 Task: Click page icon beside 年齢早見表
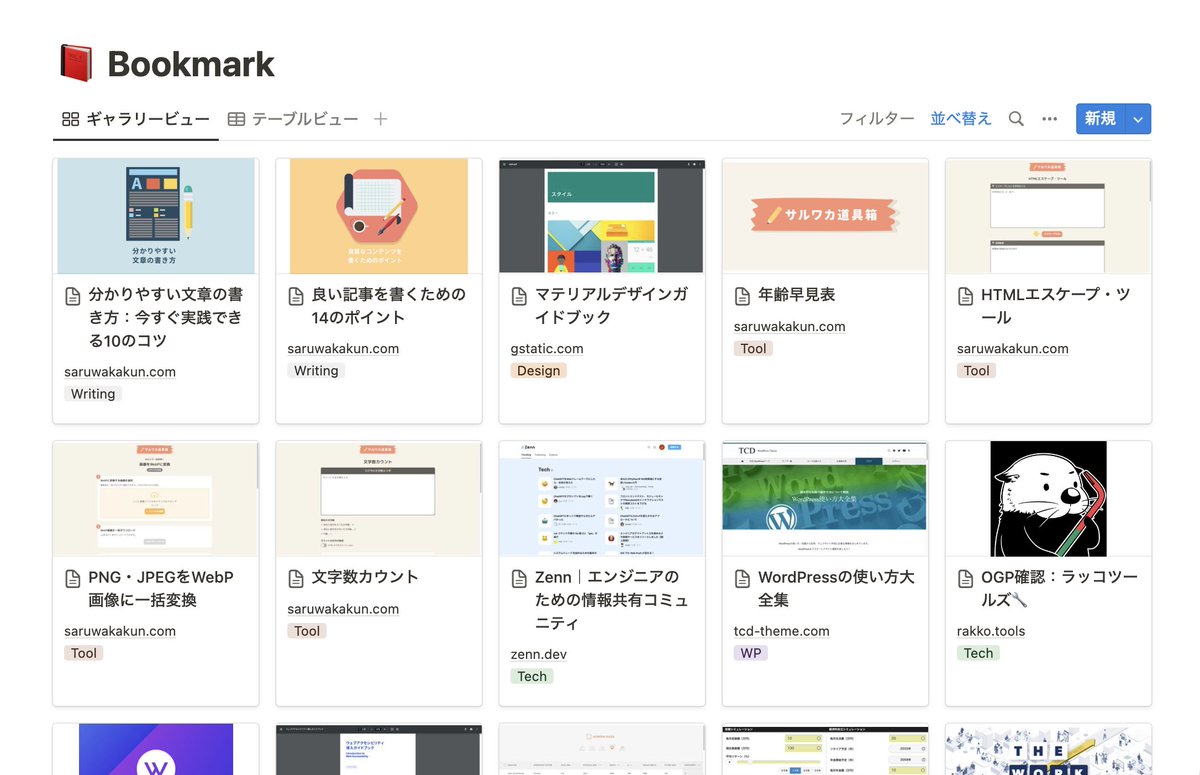tap(742, 296)
